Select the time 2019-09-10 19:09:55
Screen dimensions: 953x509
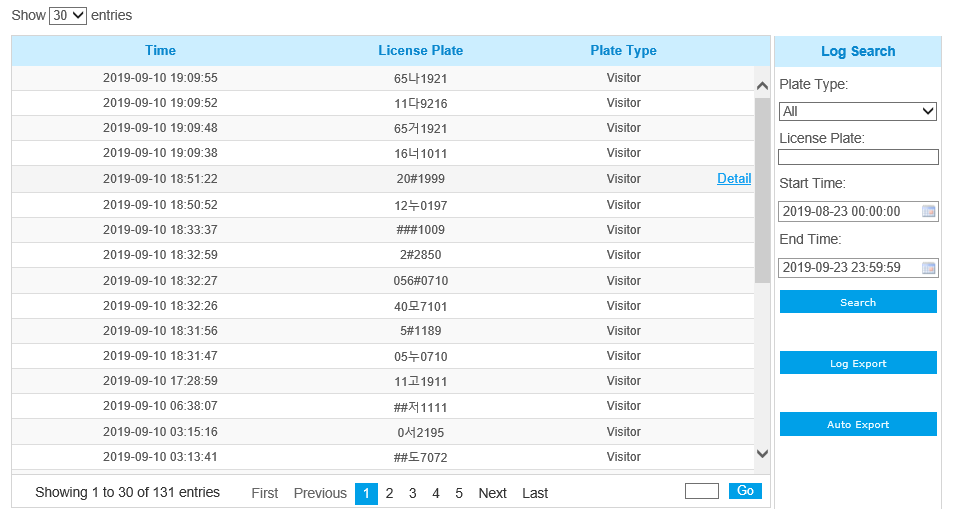click(160, 78)
